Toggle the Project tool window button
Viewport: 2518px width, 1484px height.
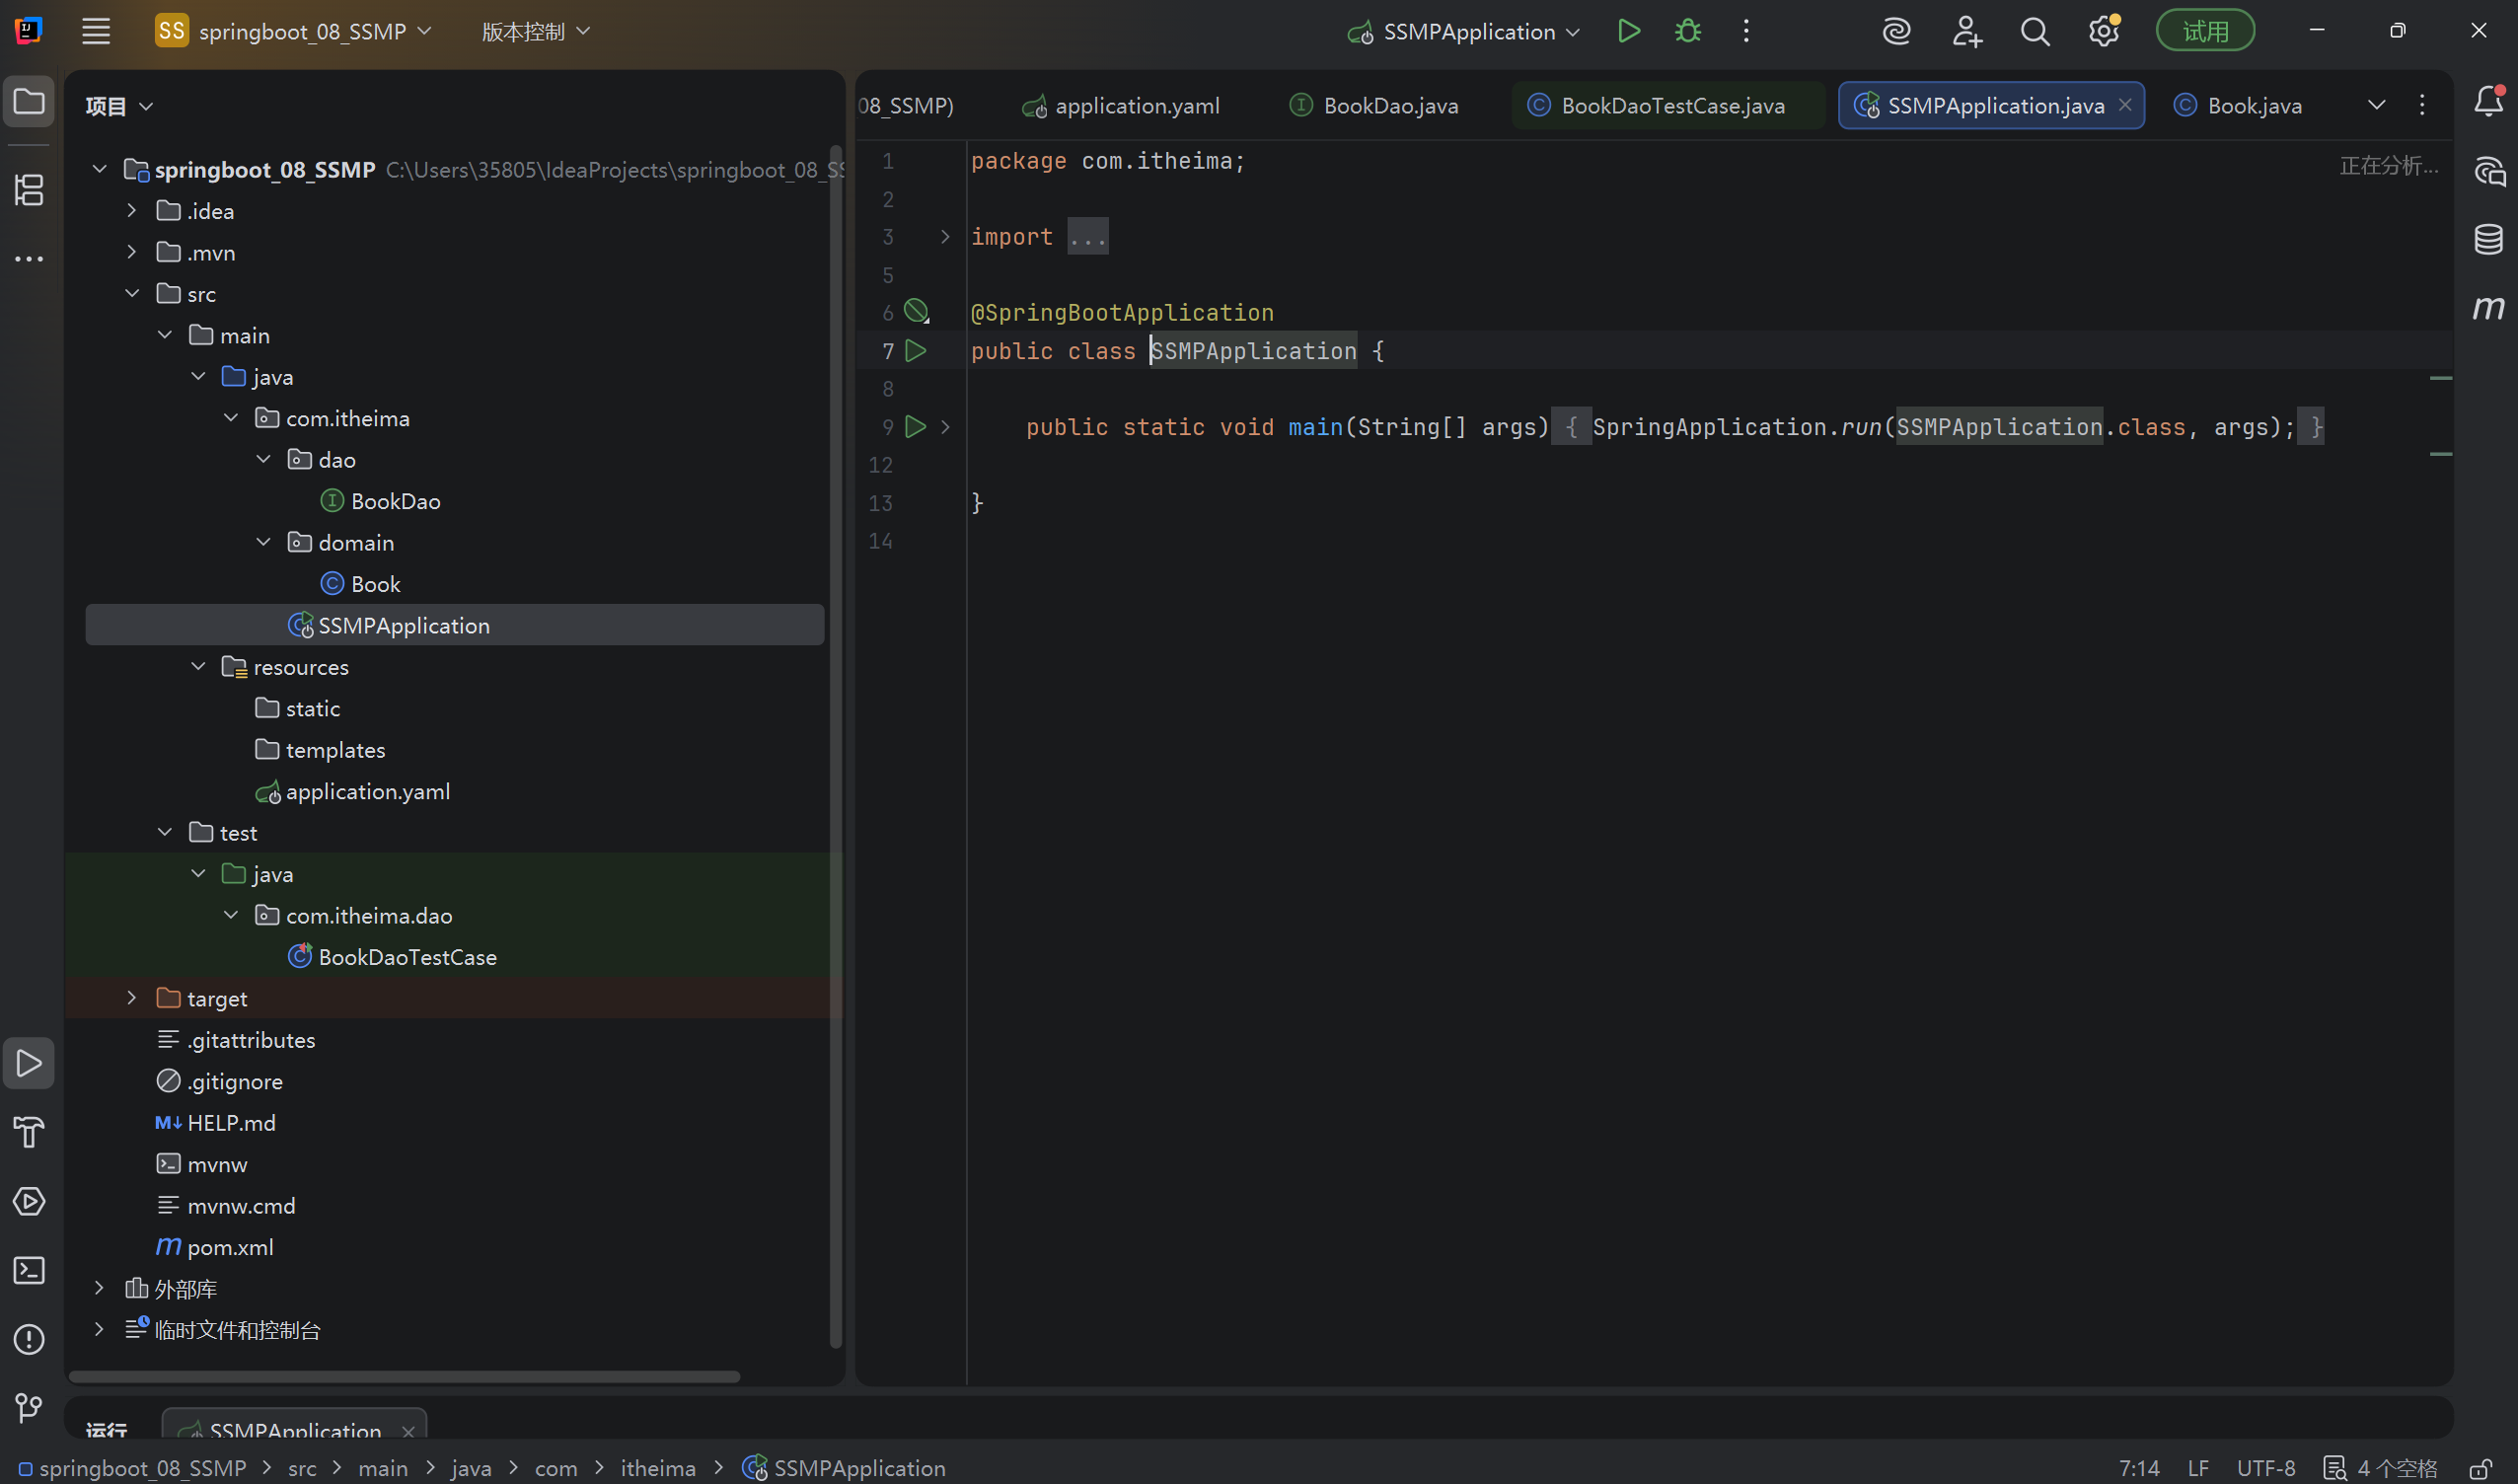point(29,102)
